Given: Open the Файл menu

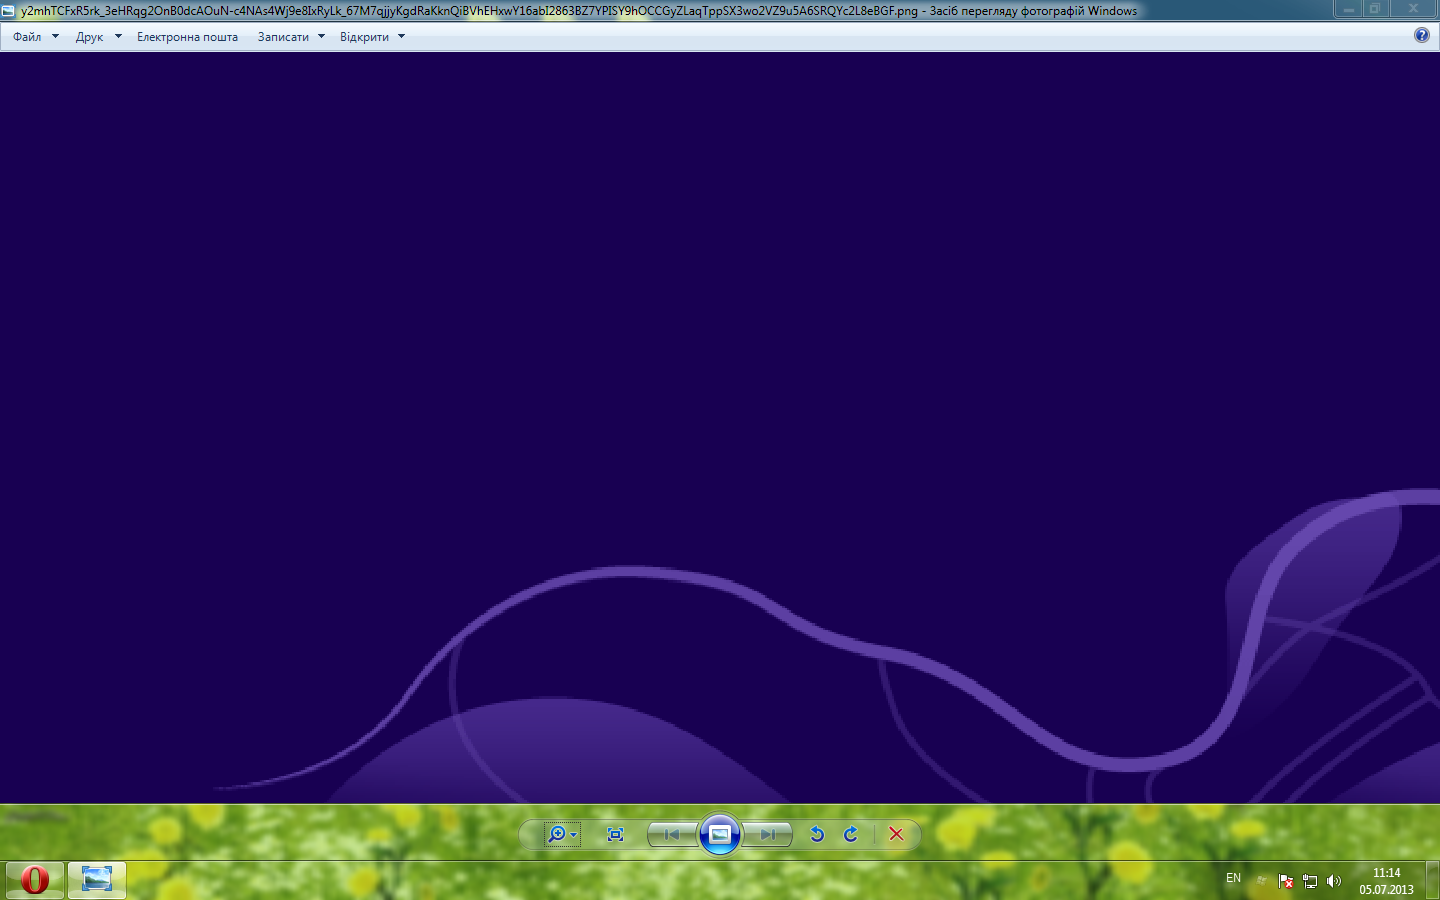Looking at the screenshot, I should 35,37.
